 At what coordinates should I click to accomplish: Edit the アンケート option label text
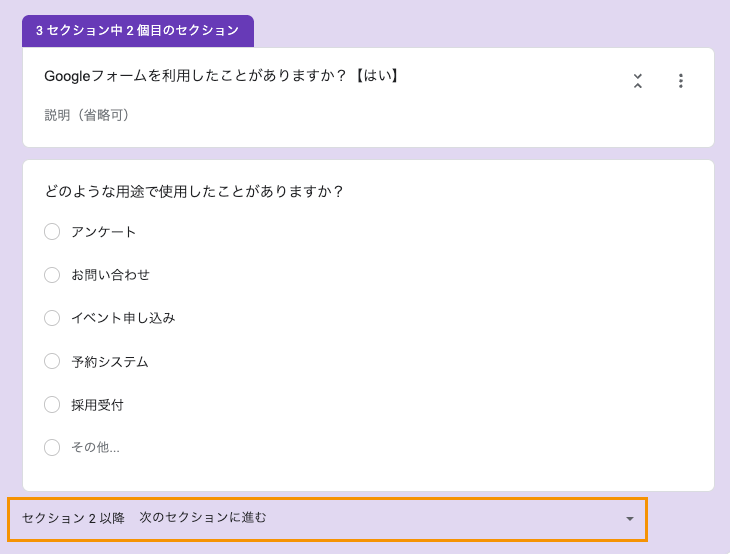tap(103, 232)
